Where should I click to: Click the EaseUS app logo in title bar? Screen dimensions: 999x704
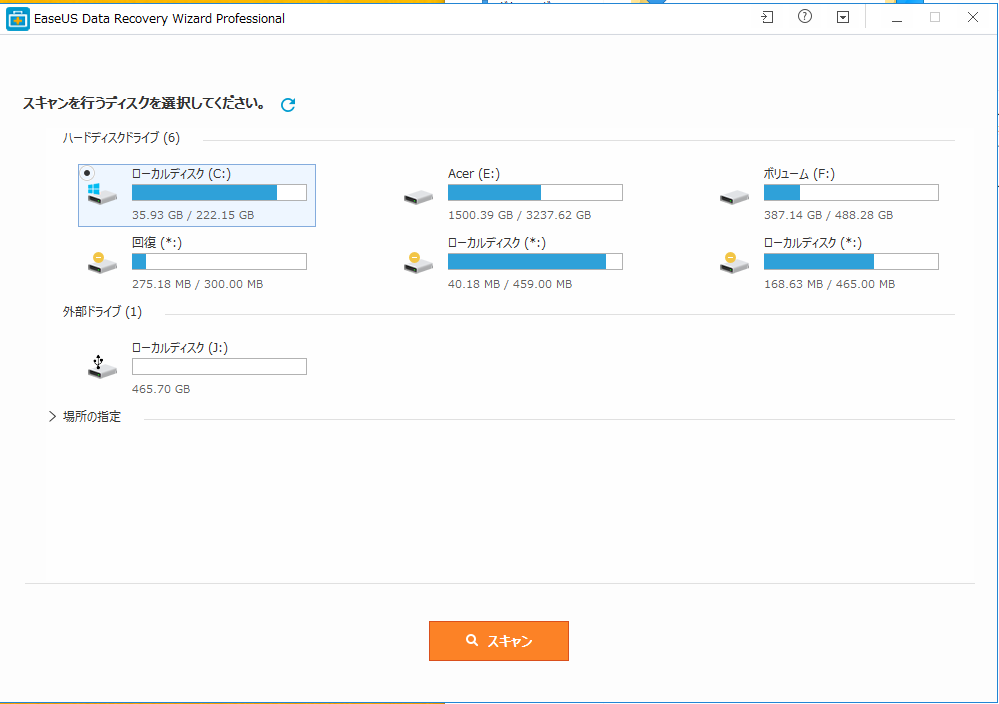17,18
